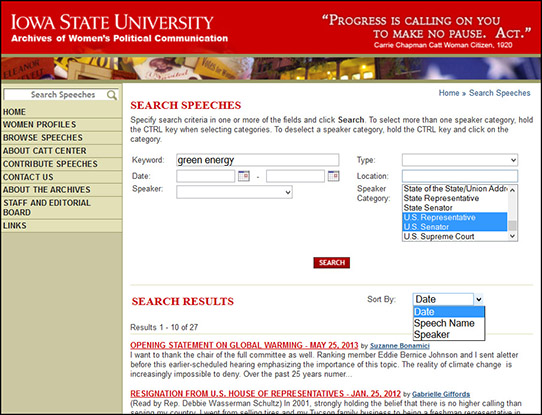This screenshot has height=415, width=542.
Task: Click the red SEARCH button
Action: pyautogui.click(x=331, y=263)
